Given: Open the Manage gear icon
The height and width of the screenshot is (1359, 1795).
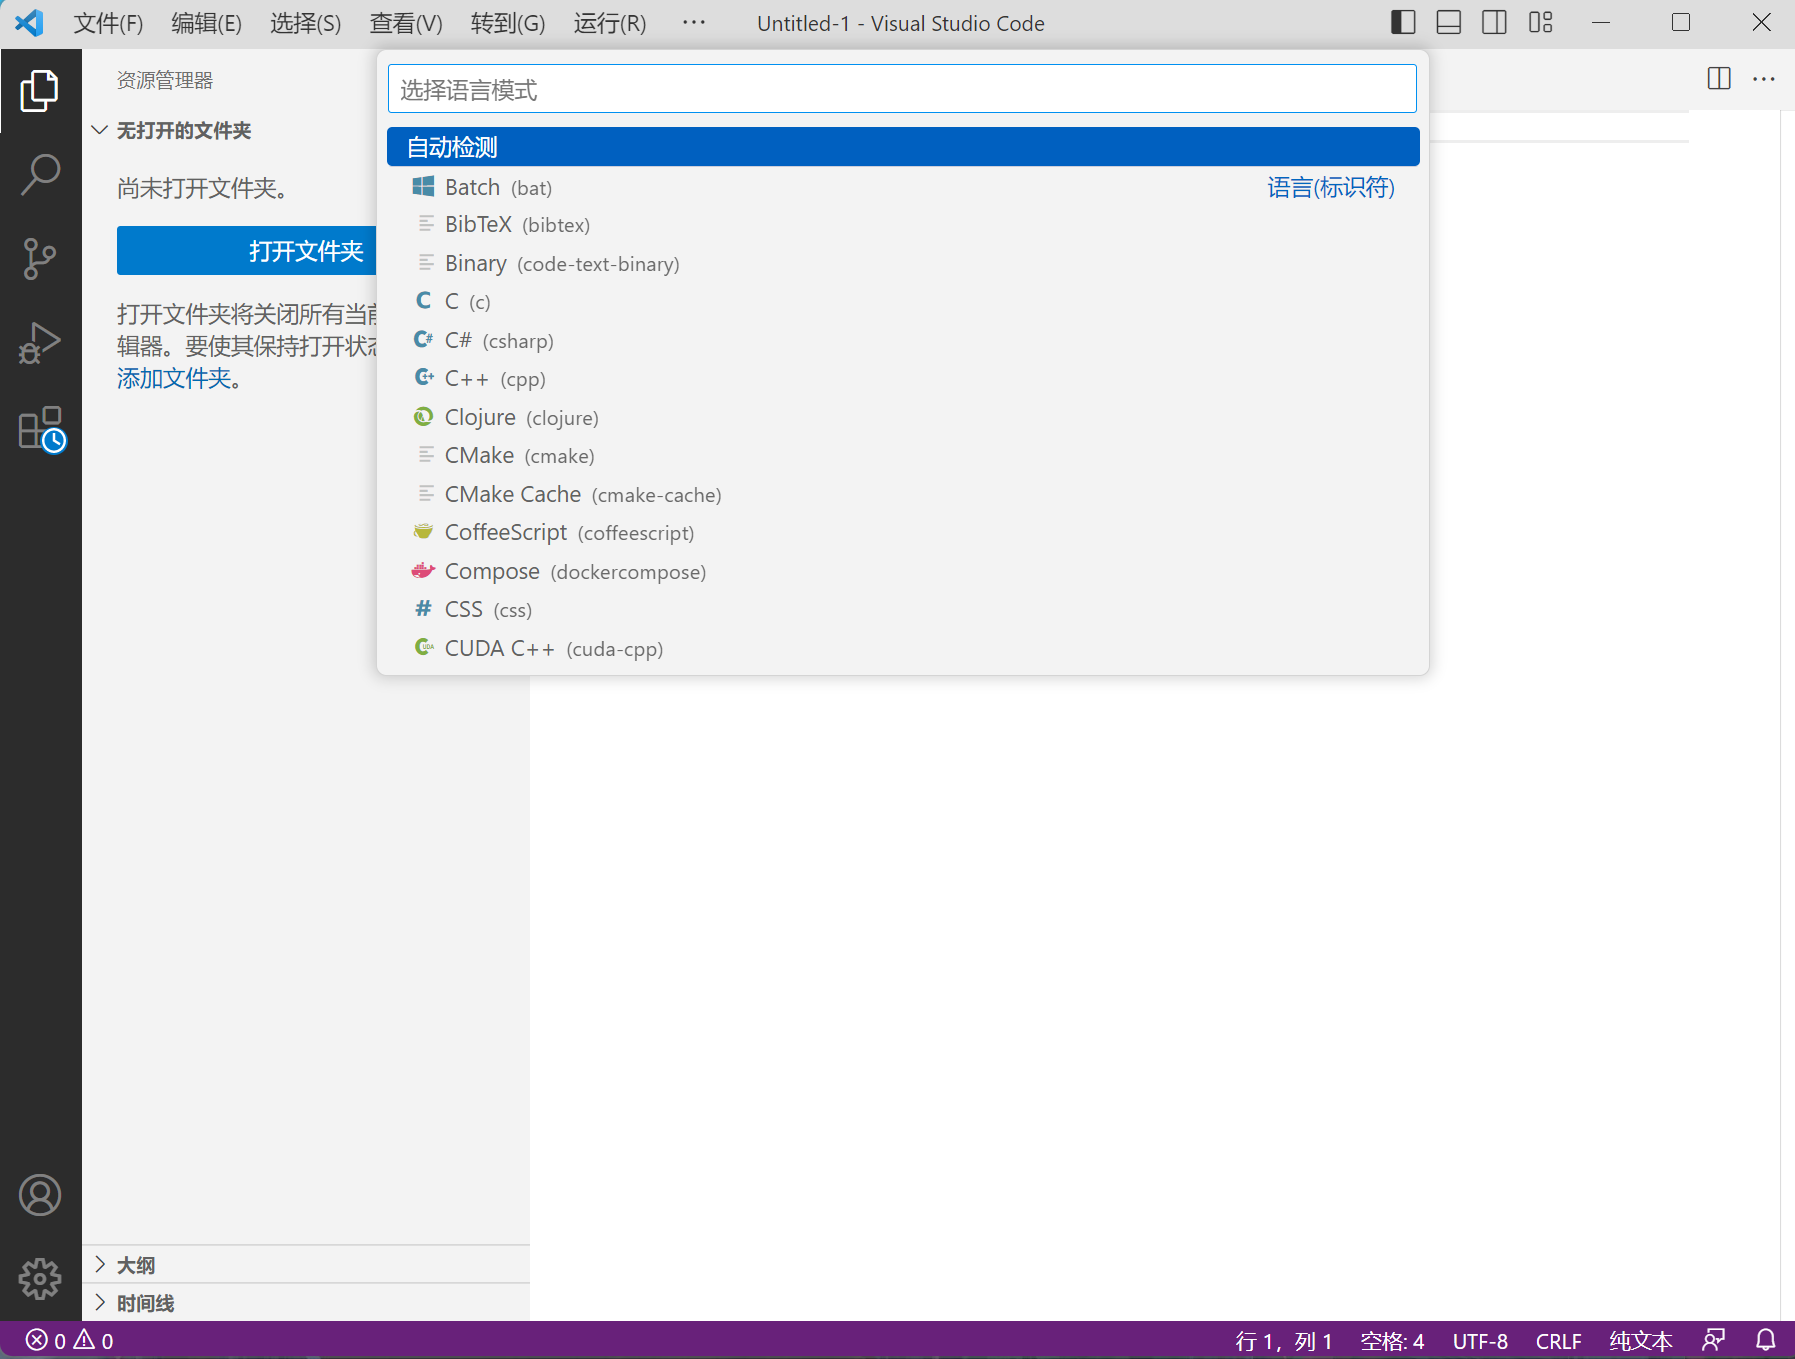Looking at the screenshot, I should (x=40, y=1278).
